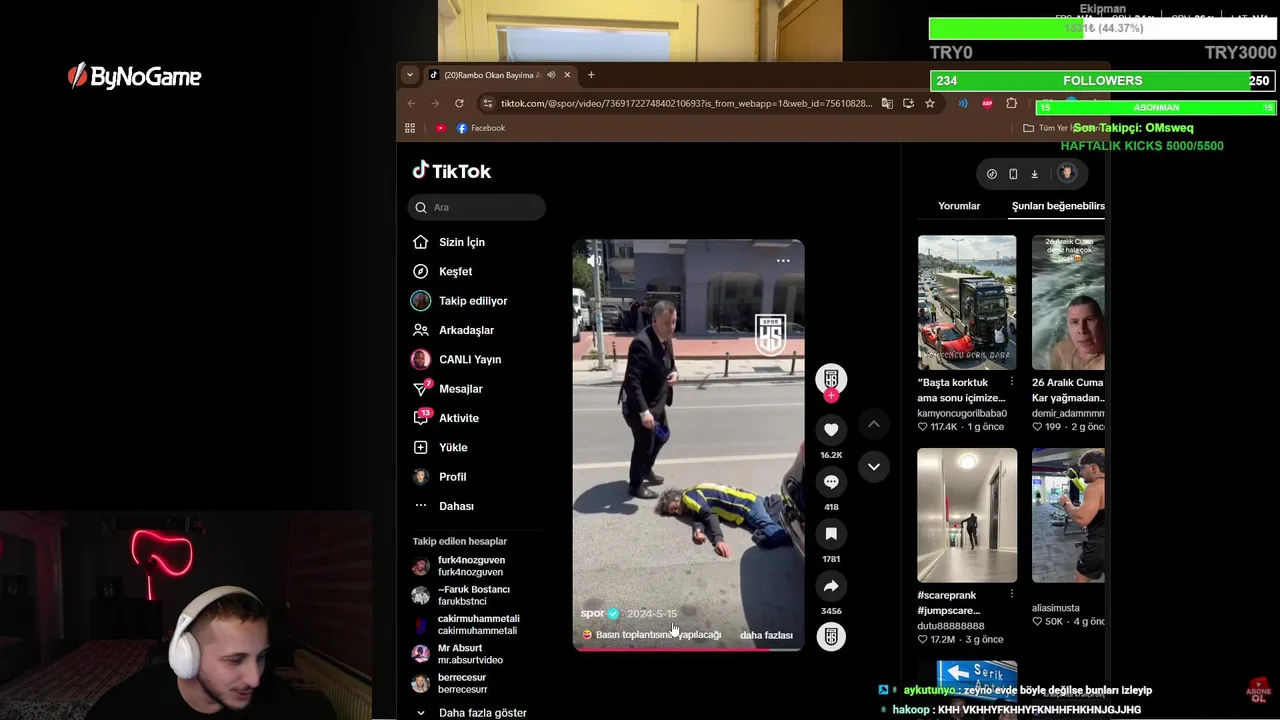Image resolution: width=1280 pixels, height=720 pixels.
Task: Click the TikTok URL address bar
Action: point(686,103)
